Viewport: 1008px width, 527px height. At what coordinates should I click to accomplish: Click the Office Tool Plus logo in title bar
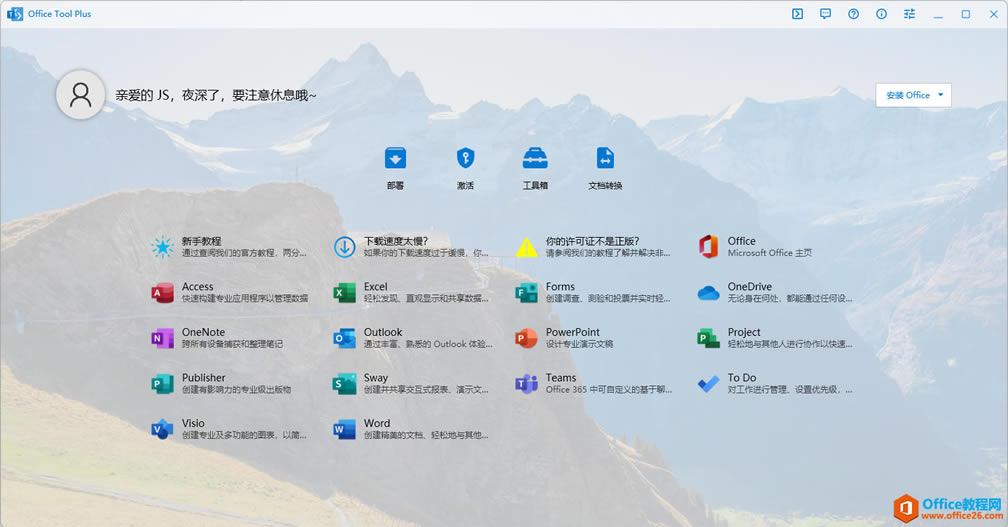14,13
